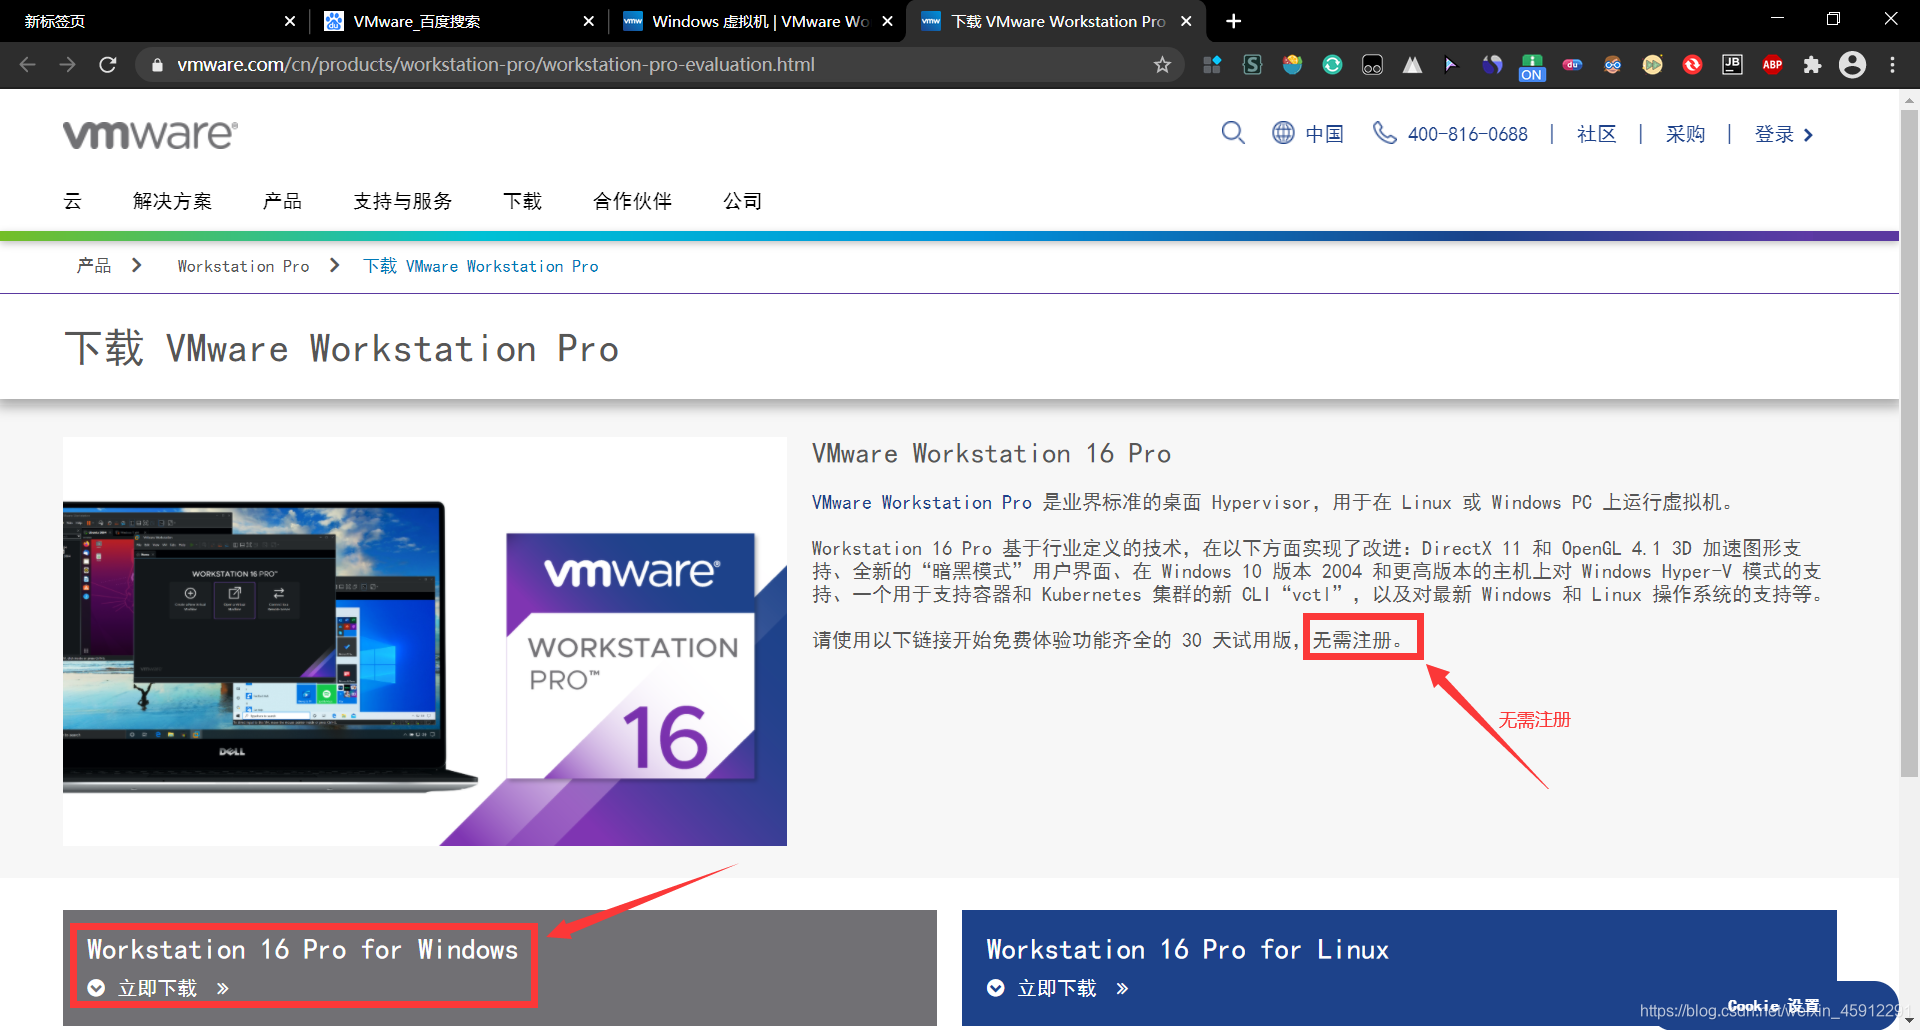Open a new browser tab

pos(1234,21)
